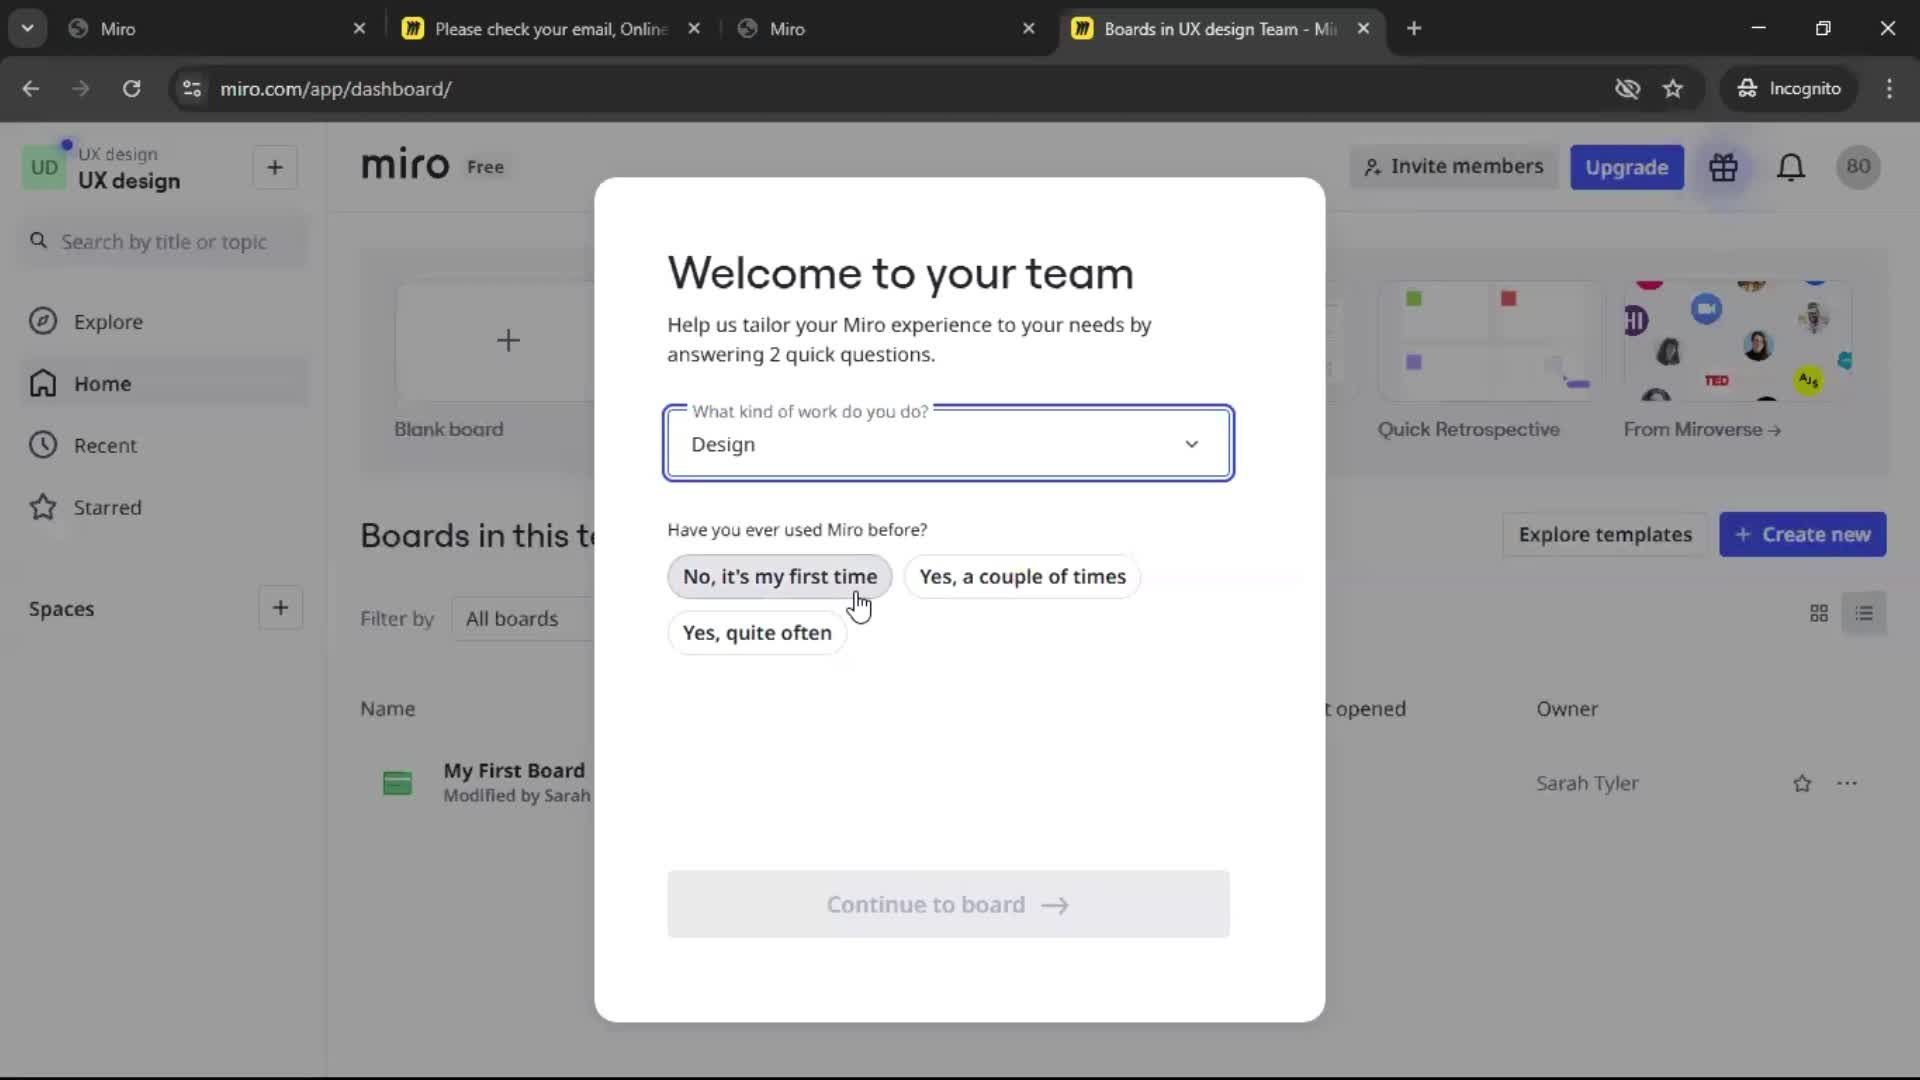The width and height of the screenshot is (1920, 1080).
Task: Switch to list view of boards
Action: 1864,613
